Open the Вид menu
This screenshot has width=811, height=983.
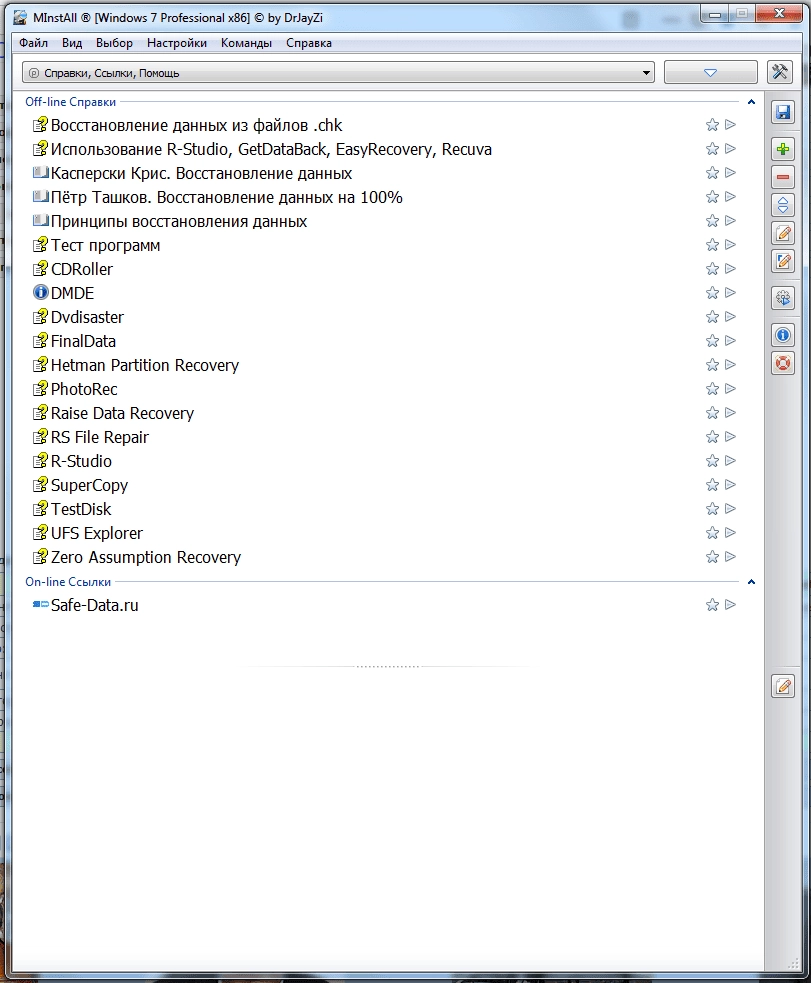(x=72, y=43)
